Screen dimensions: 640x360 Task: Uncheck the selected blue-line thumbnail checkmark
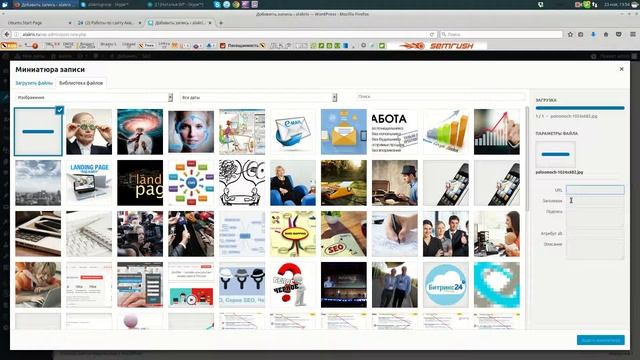tap(60, 110)
